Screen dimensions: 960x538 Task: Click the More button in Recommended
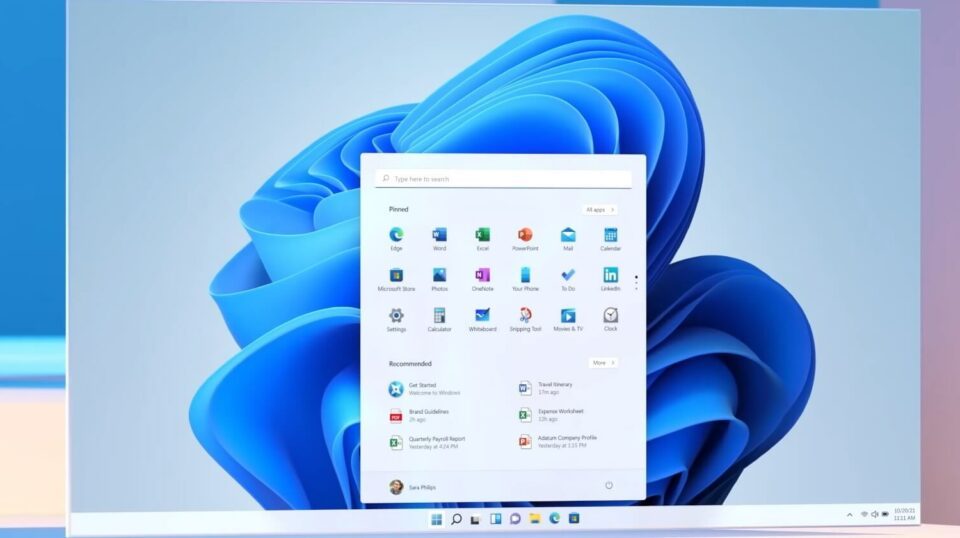click(x=603, y=363)
